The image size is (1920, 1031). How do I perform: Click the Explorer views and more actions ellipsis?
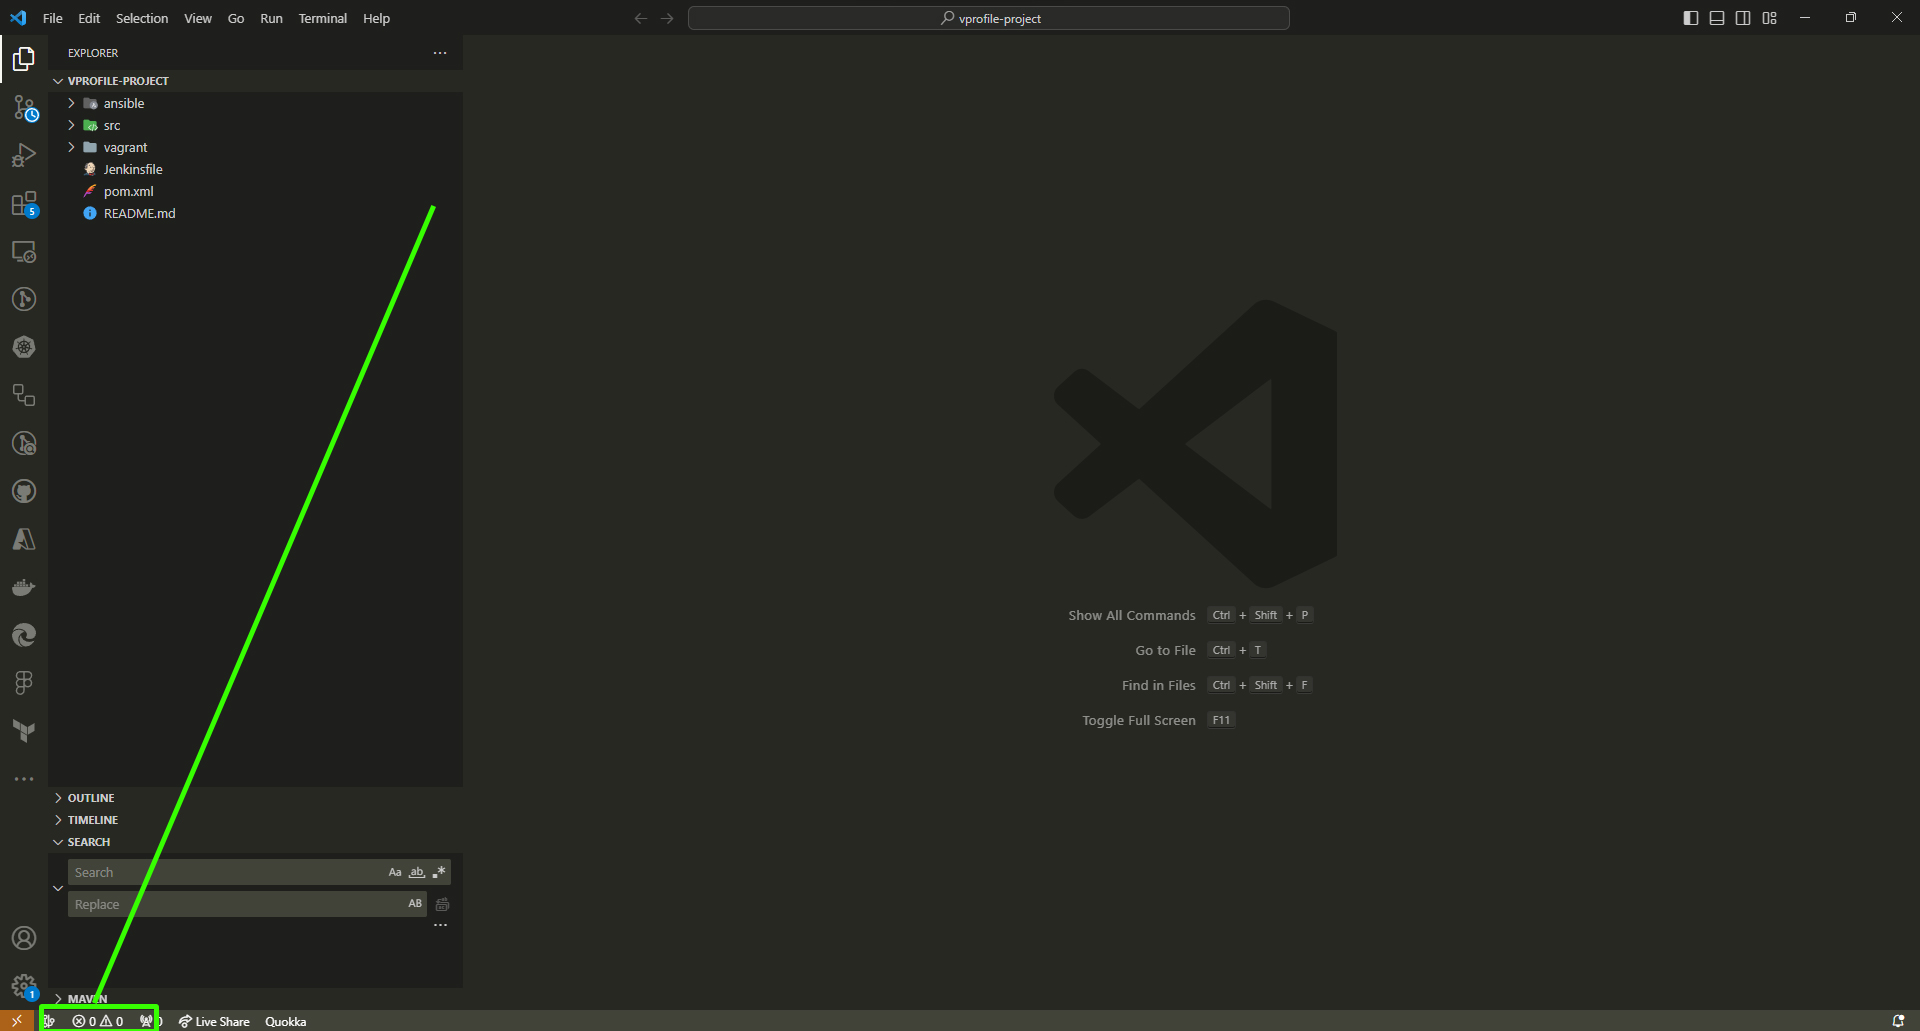pos(440,53)
